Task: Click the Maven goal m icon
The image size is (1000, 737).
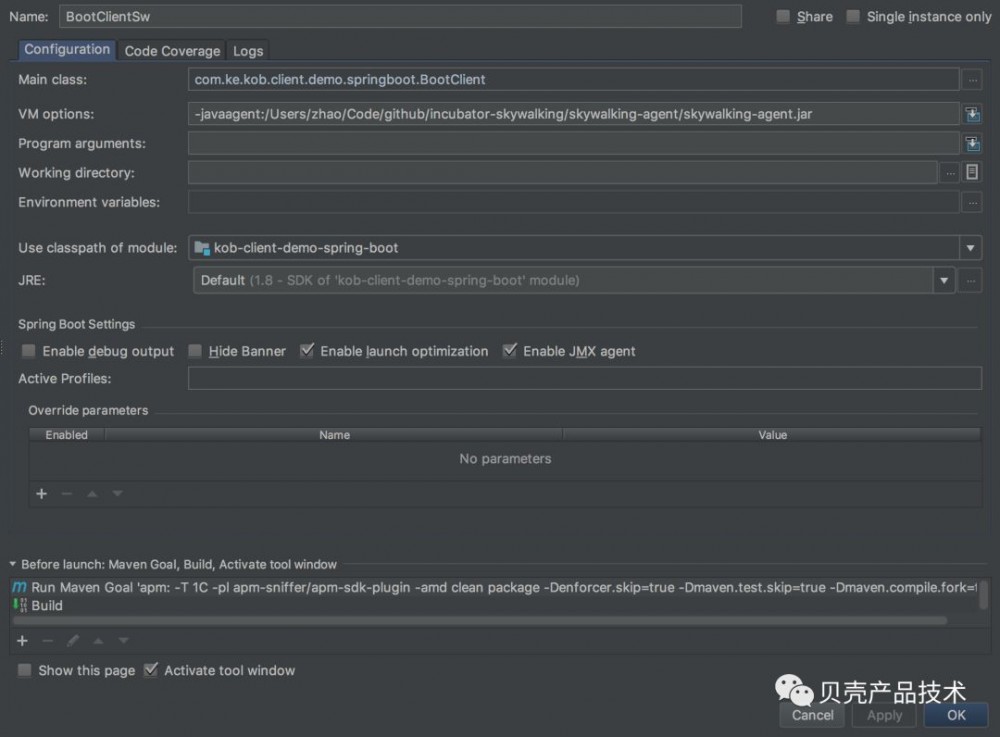Action: pyautogui.click(x=19, y=587)
